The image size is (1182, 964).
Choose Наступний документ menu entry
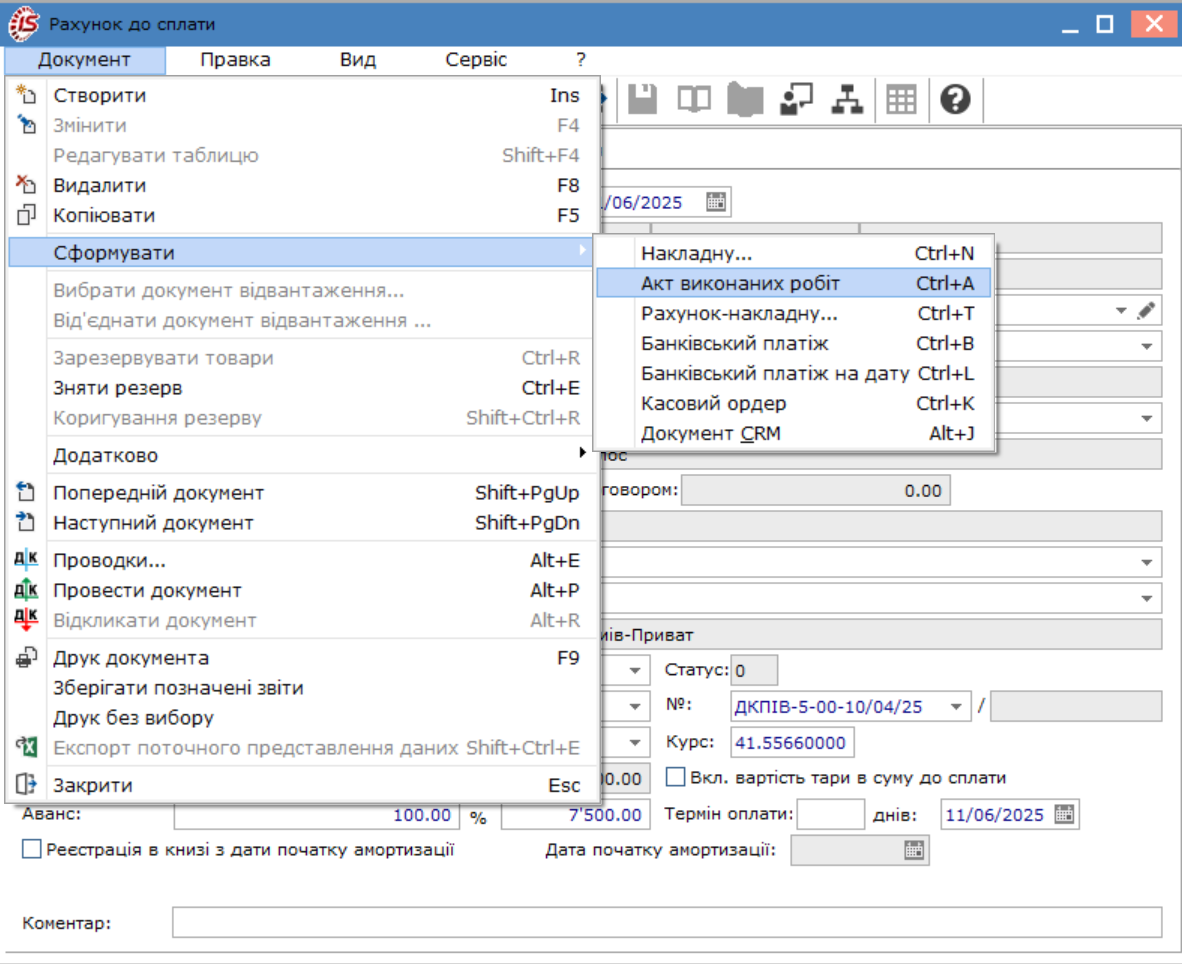coord(302,522)
